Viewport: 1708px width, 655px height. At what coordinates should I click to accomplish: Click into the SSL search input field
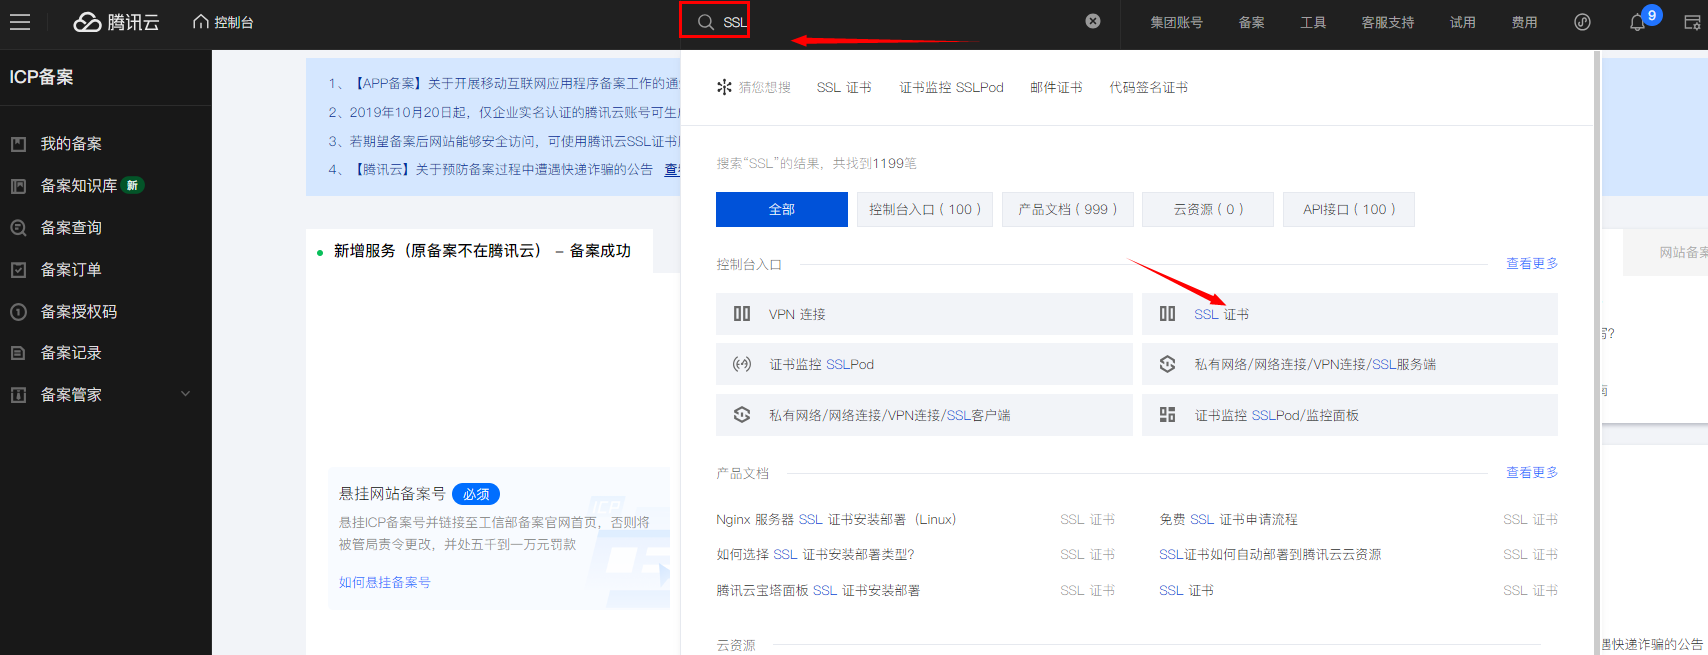tap(900, 22)
